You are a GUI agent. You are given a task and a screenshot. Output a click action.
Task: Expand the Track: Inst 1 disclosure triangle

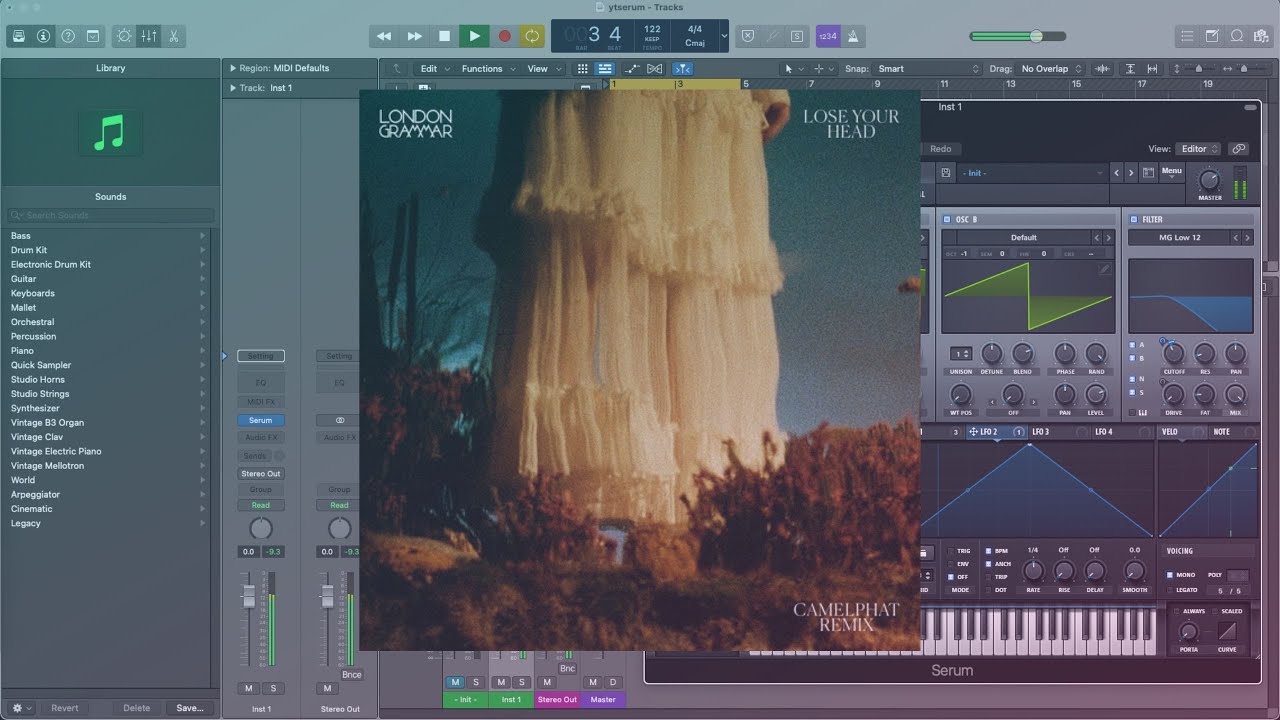233,88
